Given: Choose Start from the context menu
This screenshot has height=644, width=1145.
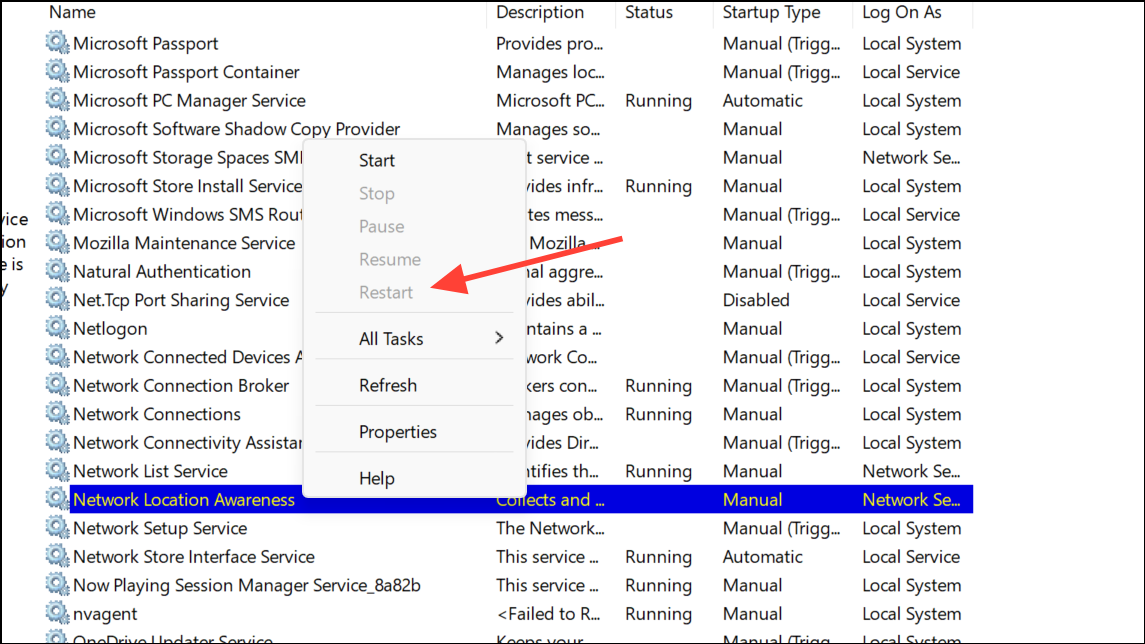Looking at the screenshot, I should tap(377, 160).
